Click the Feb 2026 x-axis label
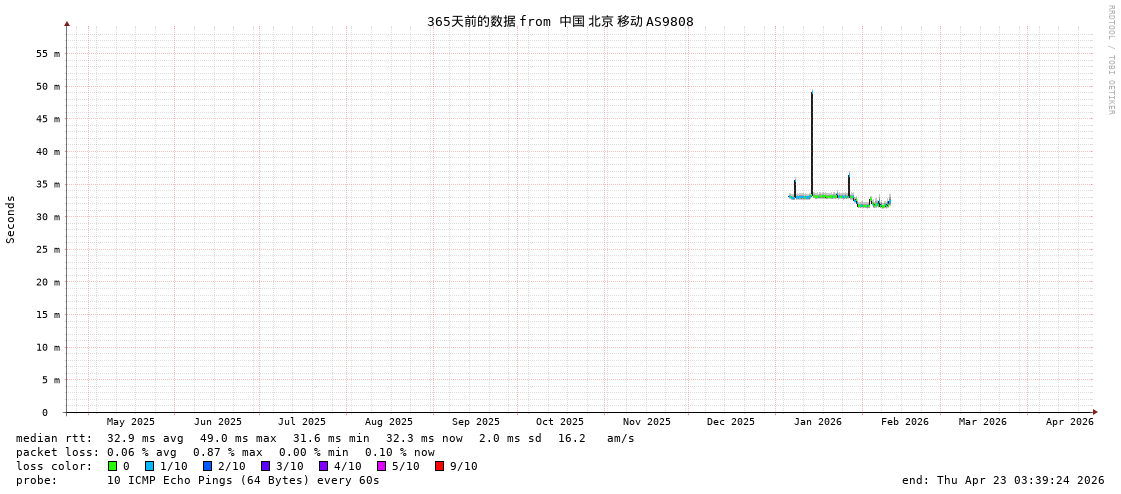 [x=904, y=422]
